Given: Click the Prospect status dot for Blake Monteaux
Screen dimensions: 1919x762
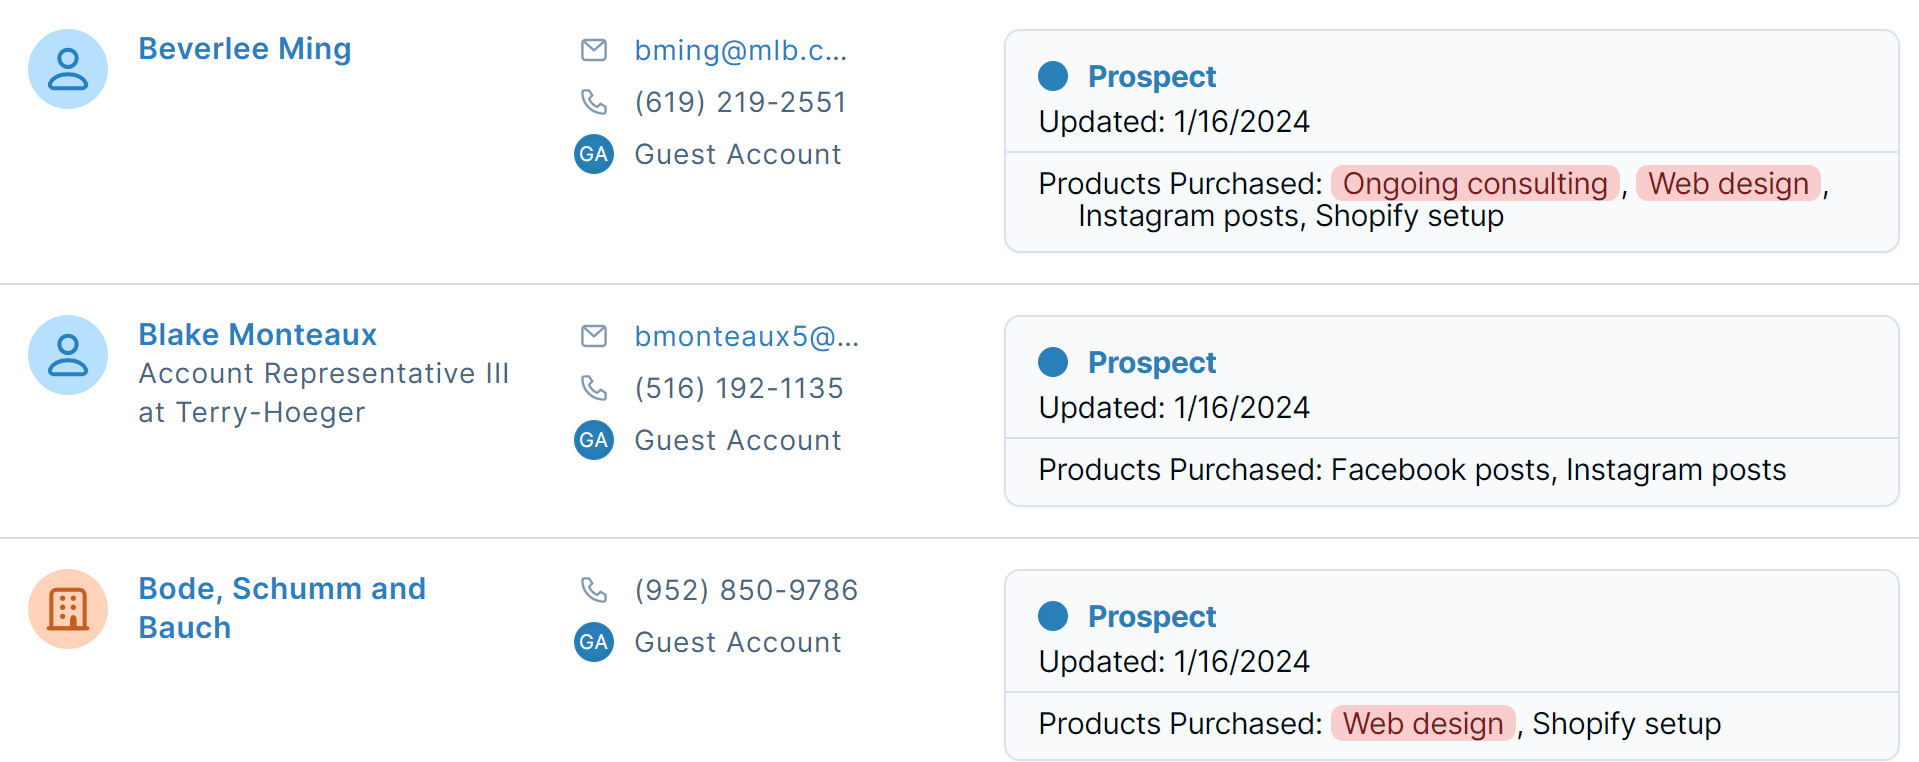Looking at the screenshot, I should click(1053, 360).
